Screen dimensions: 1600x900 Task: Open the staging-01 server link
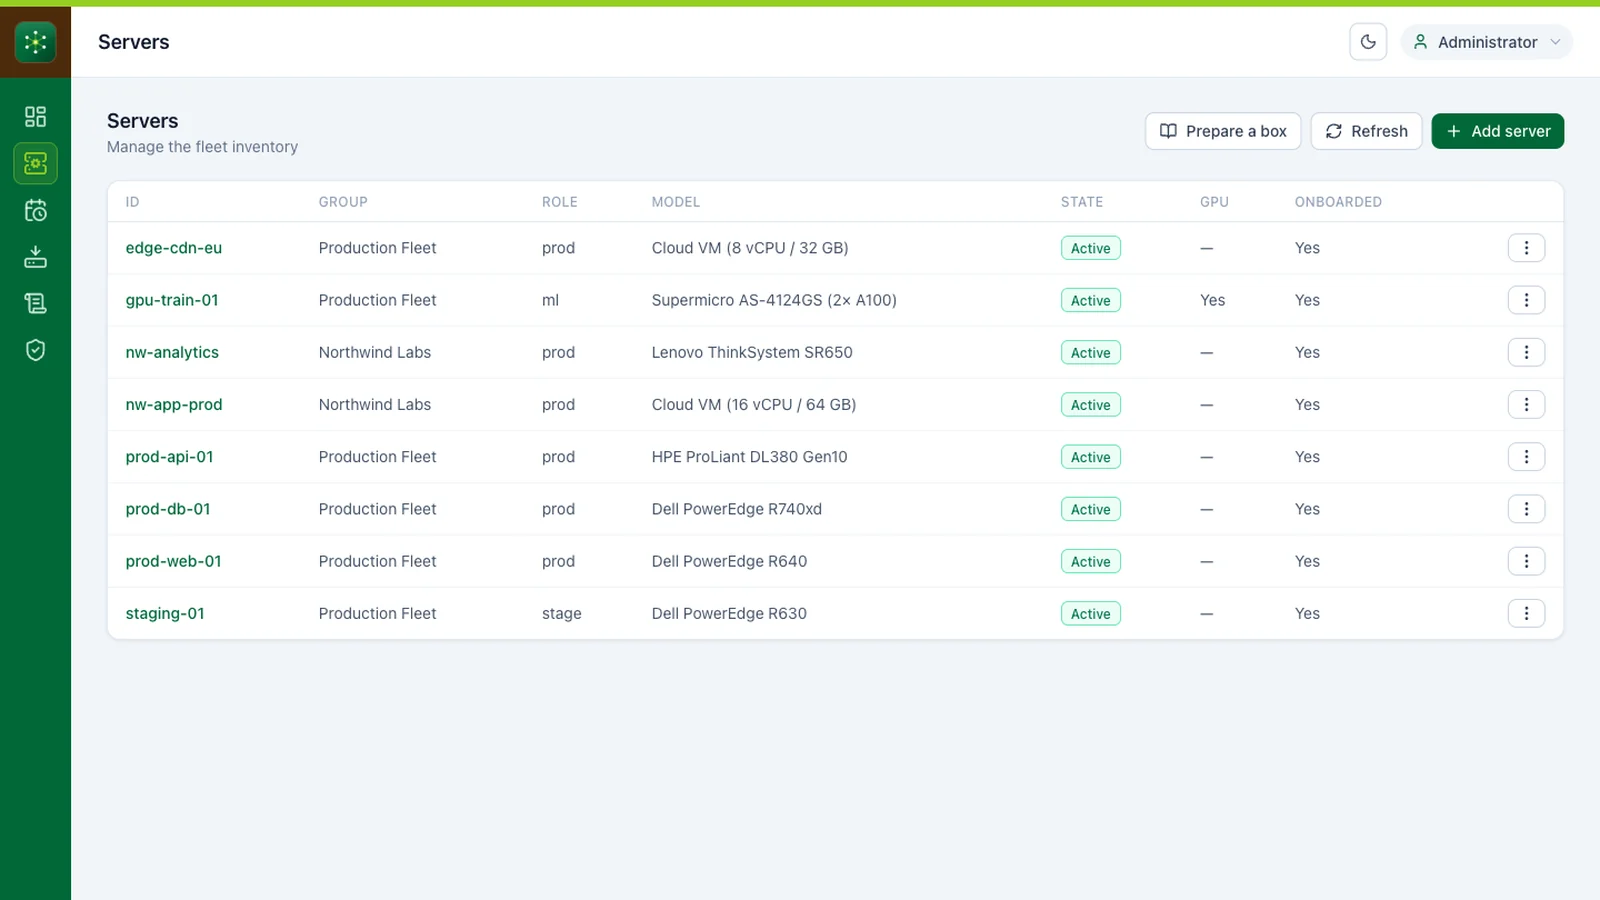(165, 613)
